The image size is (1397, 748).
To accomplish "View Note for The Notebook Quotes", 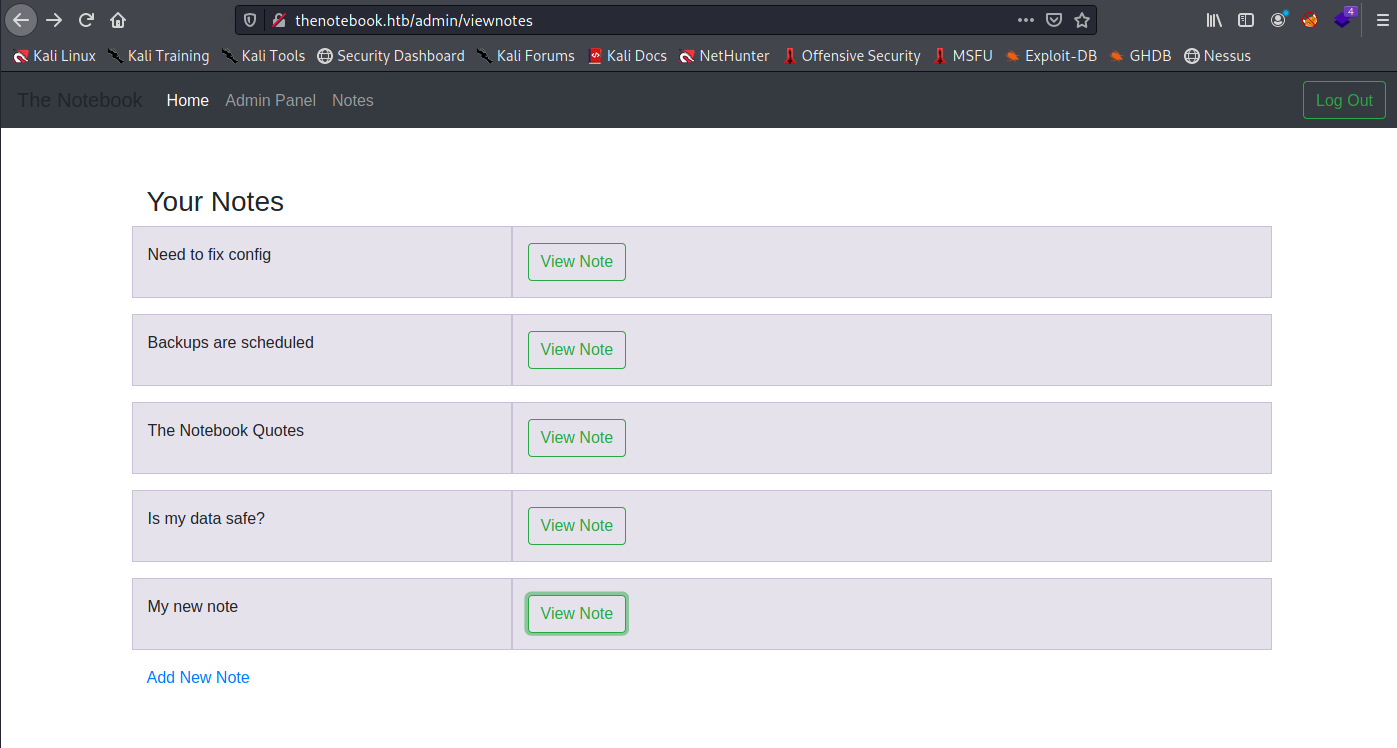I will [x=577, y=438].
